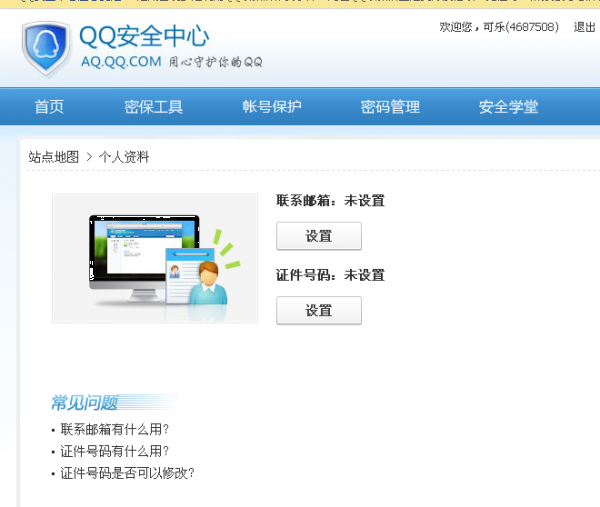
Task: Go to 帐号保护 in the nav bar
Action: coord(272,107)
